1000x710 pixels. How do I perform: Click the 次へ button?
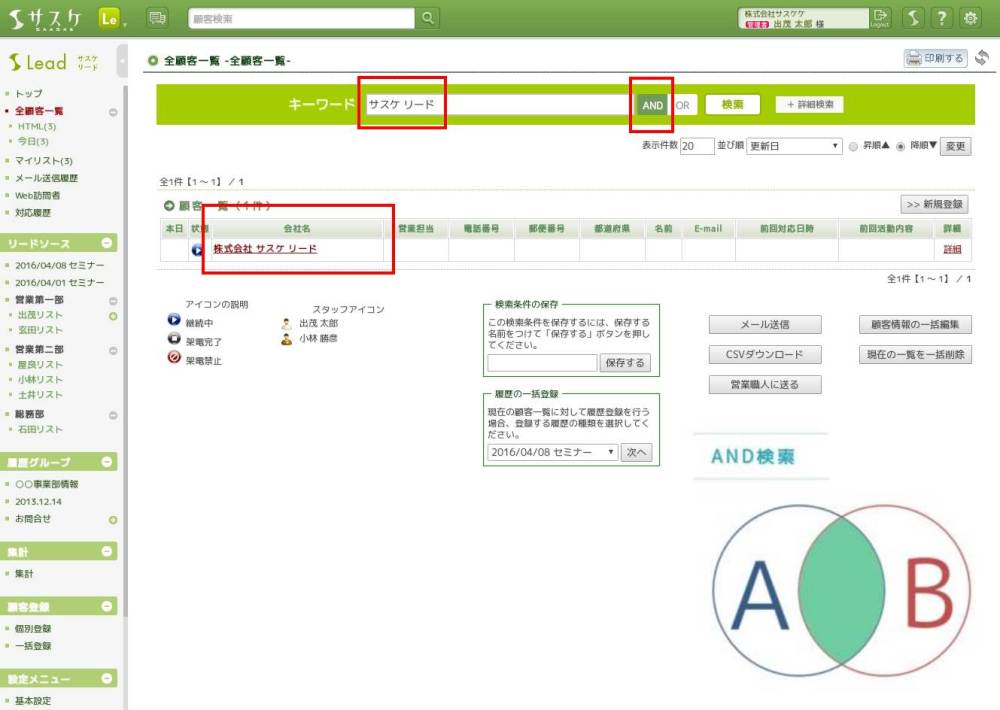point(636,452)
